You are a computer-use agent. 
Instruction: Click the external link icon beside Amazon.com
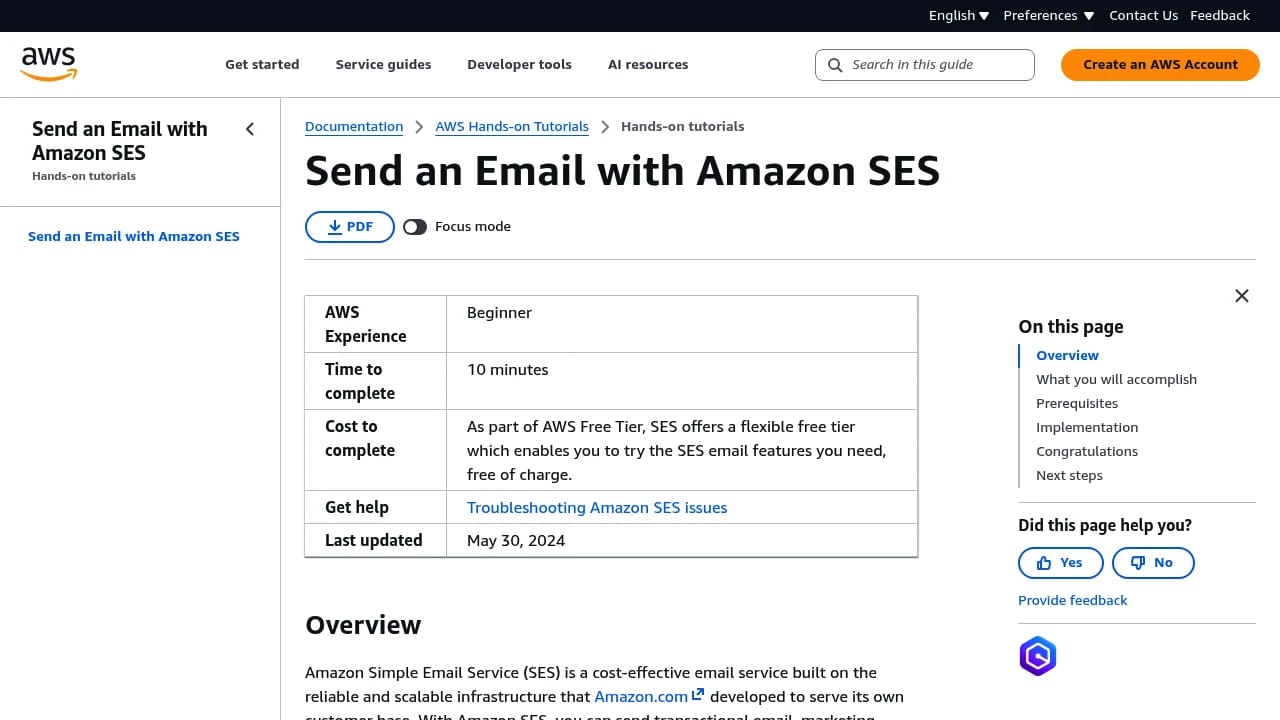click(x=698, y=693)
